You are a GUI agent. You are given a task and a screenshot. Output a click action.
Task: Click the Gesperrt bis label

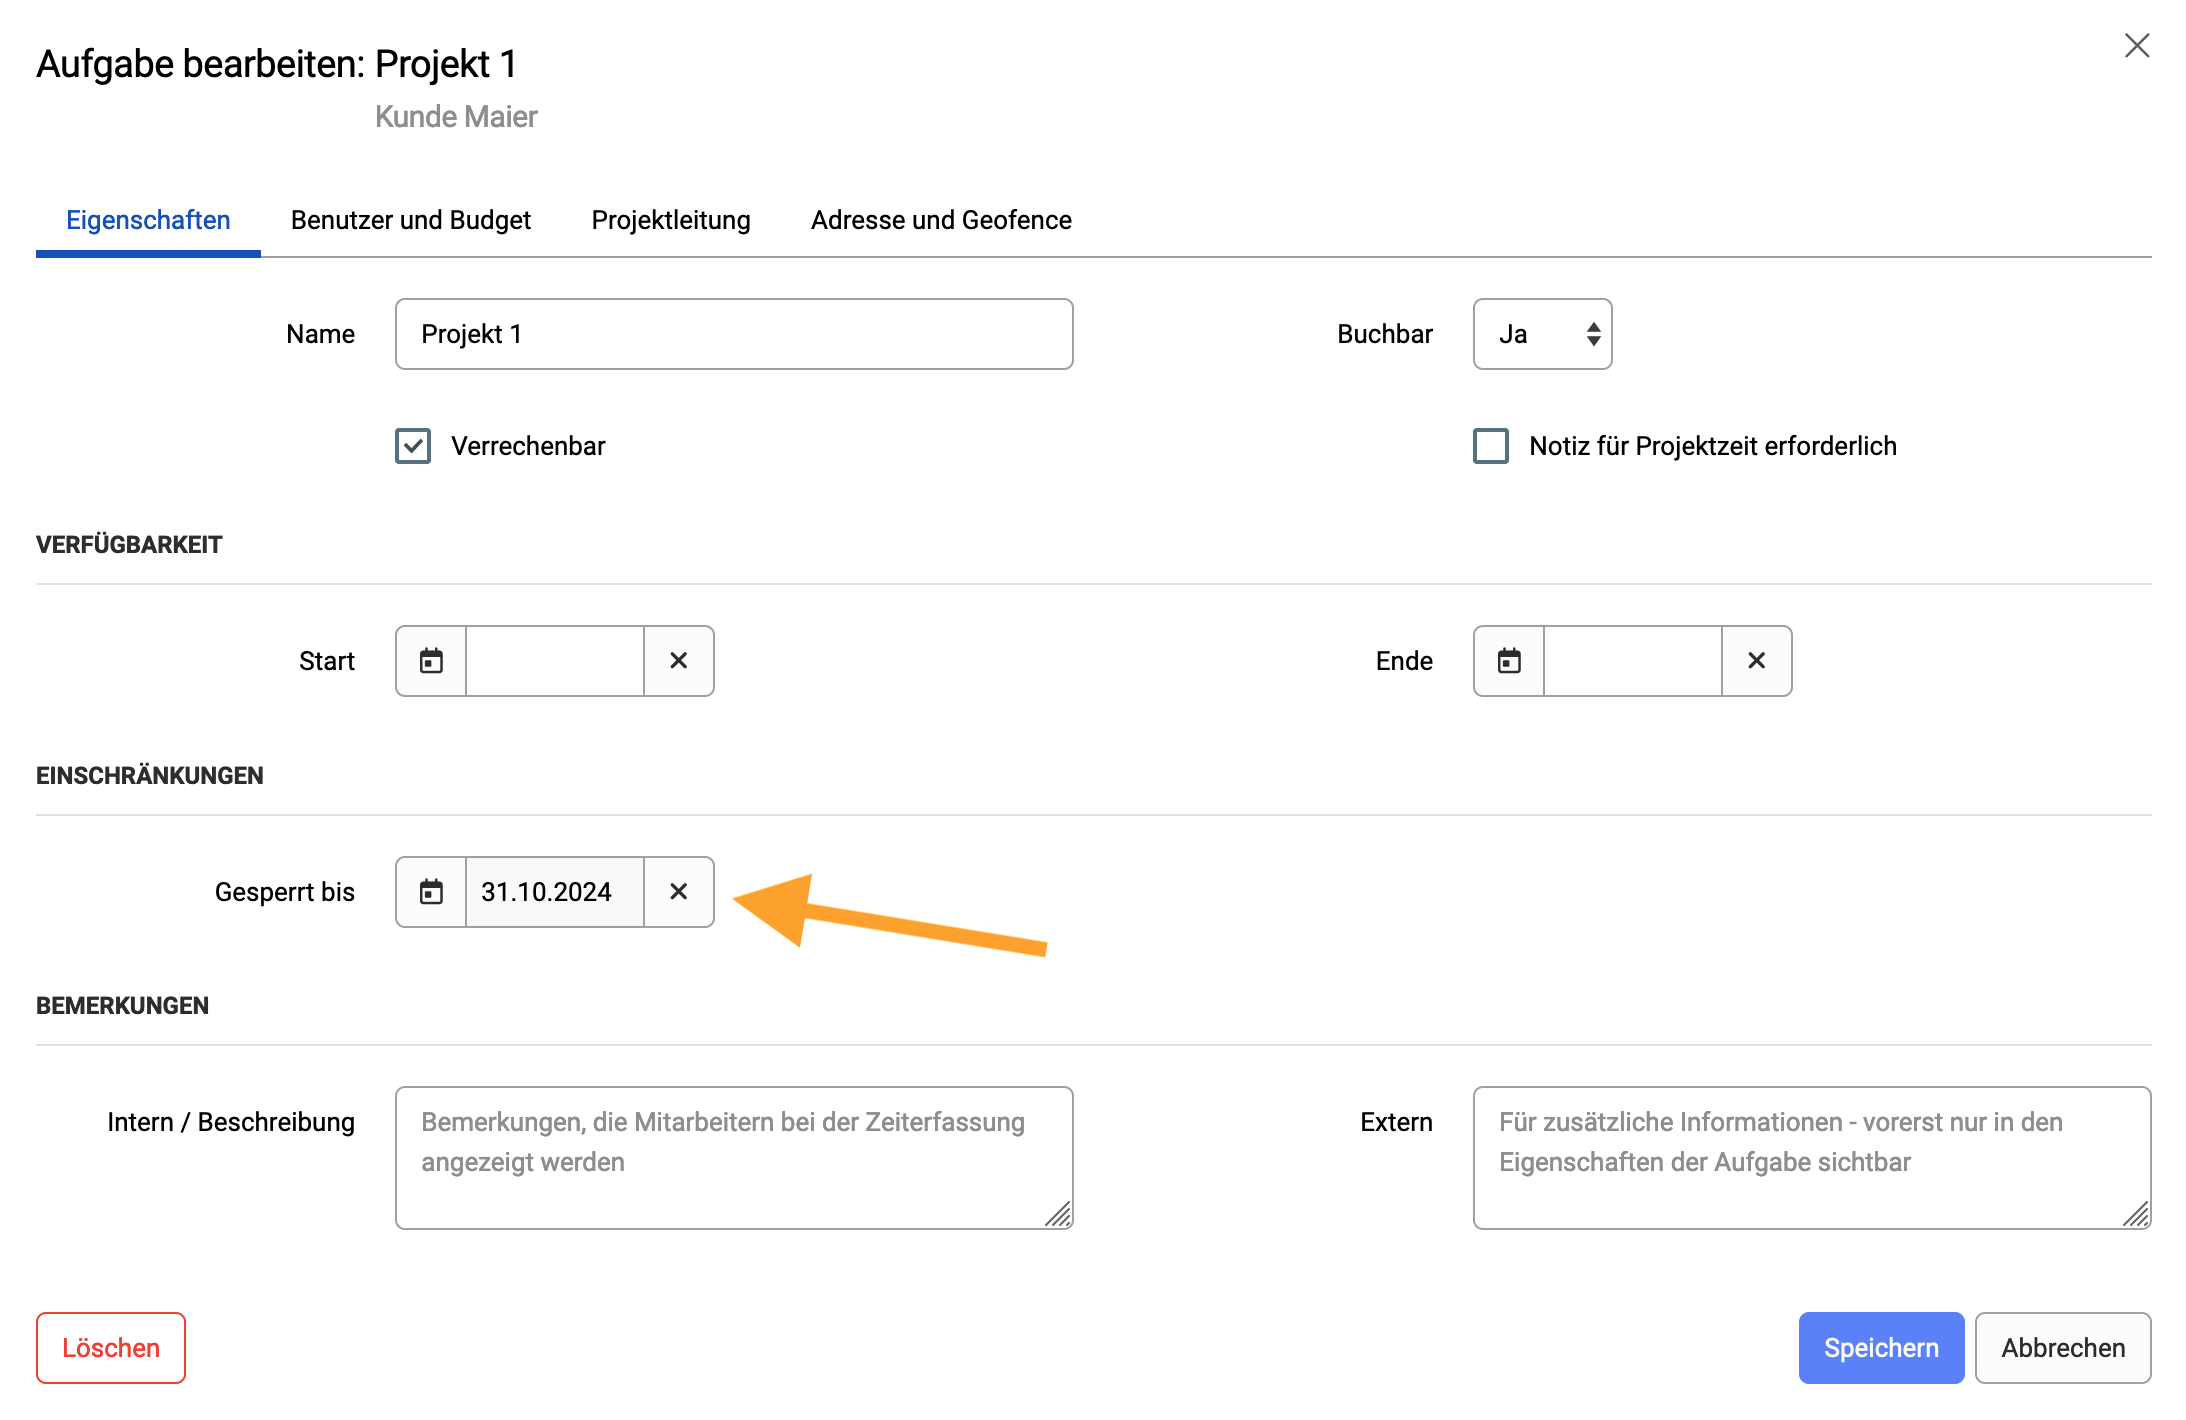click(285, 892)
